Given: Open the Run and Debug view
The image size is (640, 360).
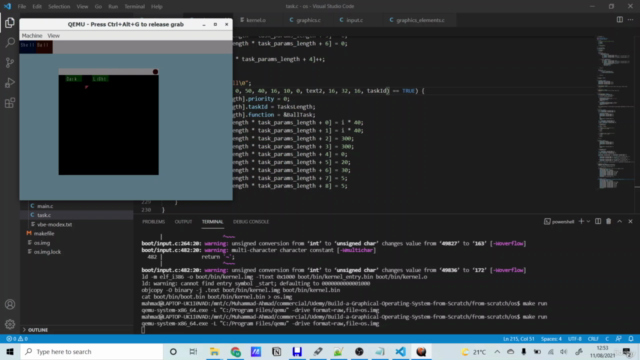Looking at the screenshot, I should 10,82.
